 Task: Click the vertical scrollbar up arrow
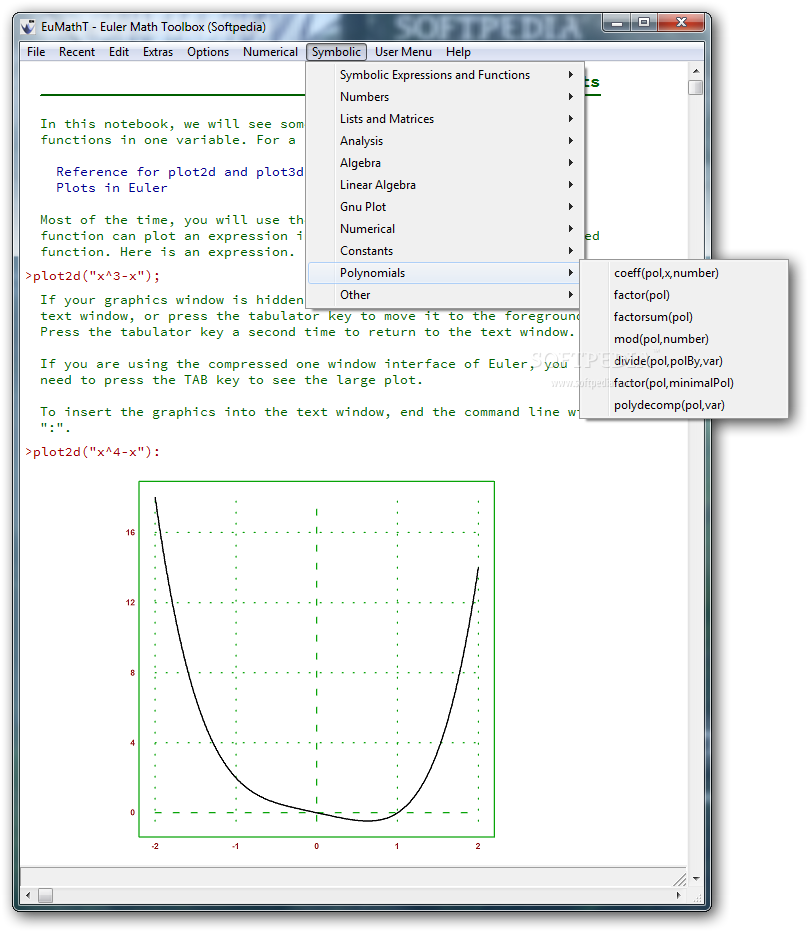(695, 71)
